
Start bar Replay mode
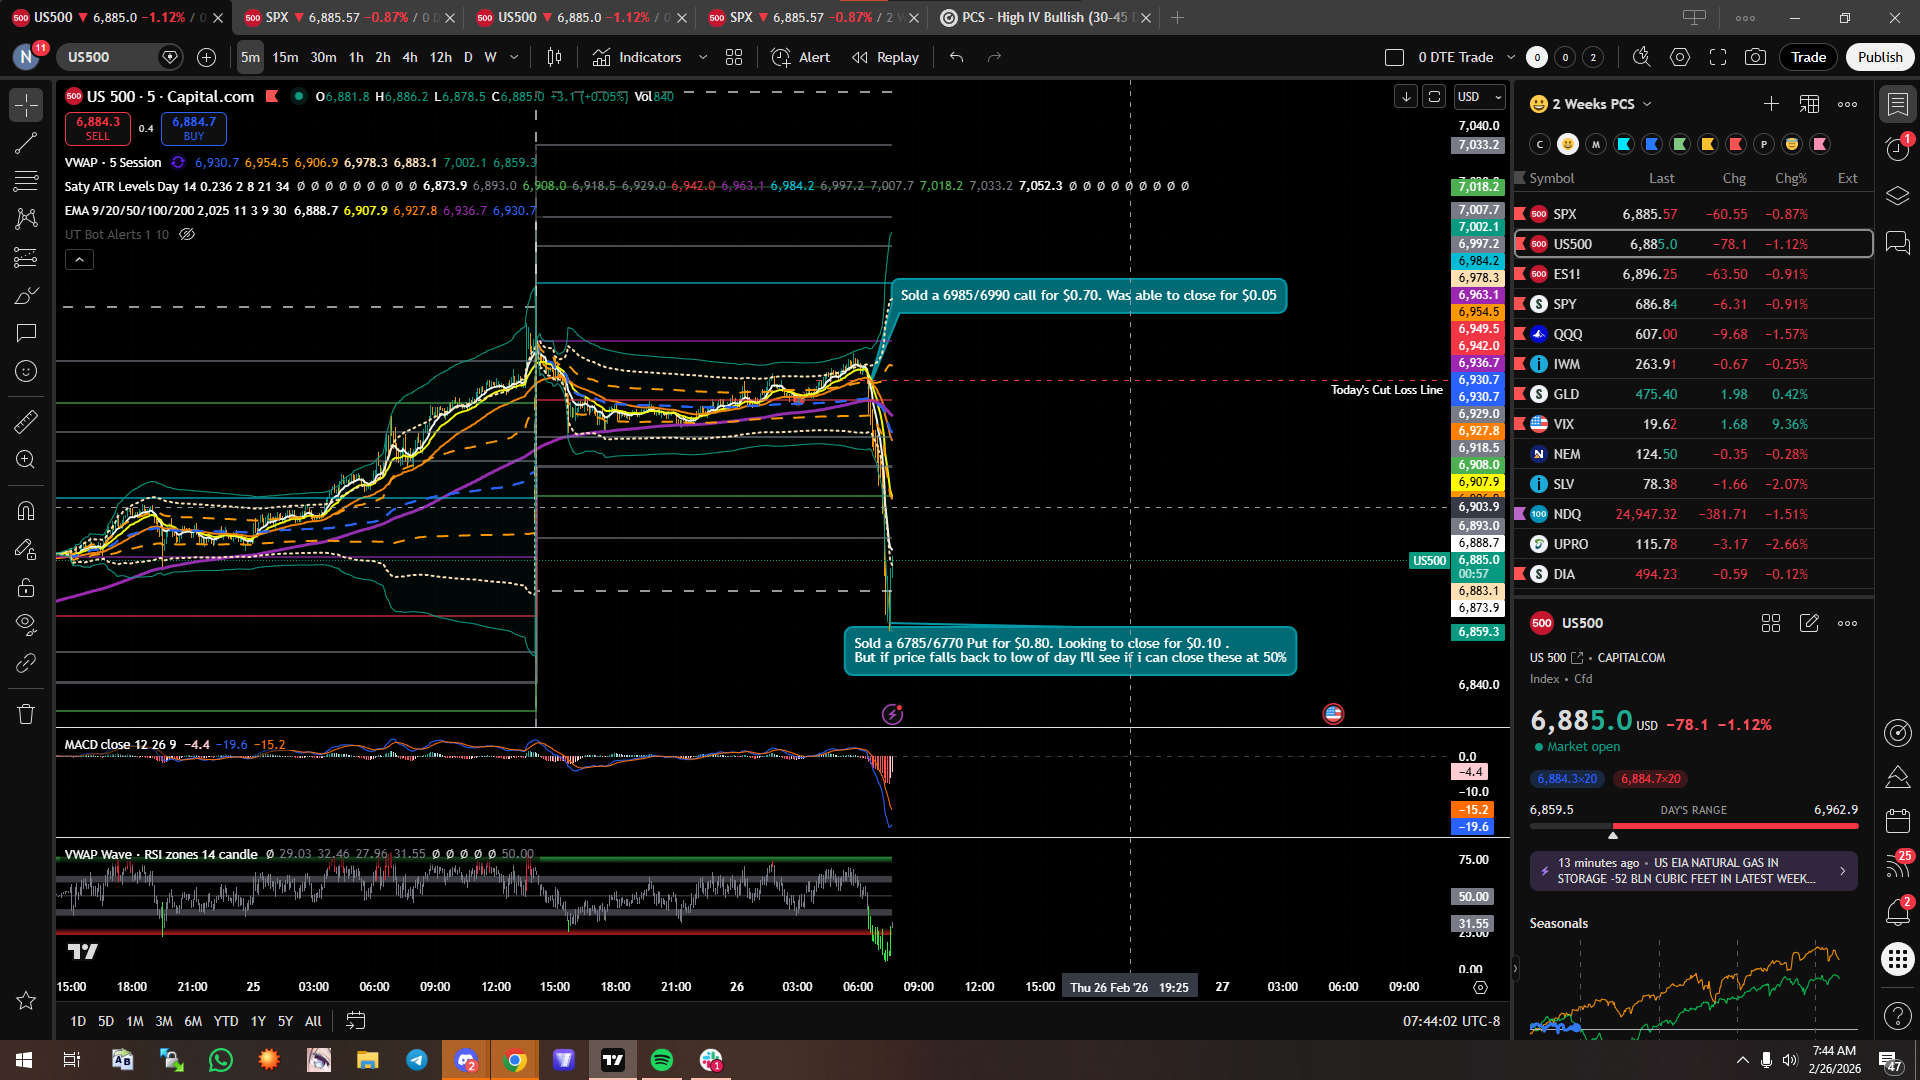click(x=885, y=57)
